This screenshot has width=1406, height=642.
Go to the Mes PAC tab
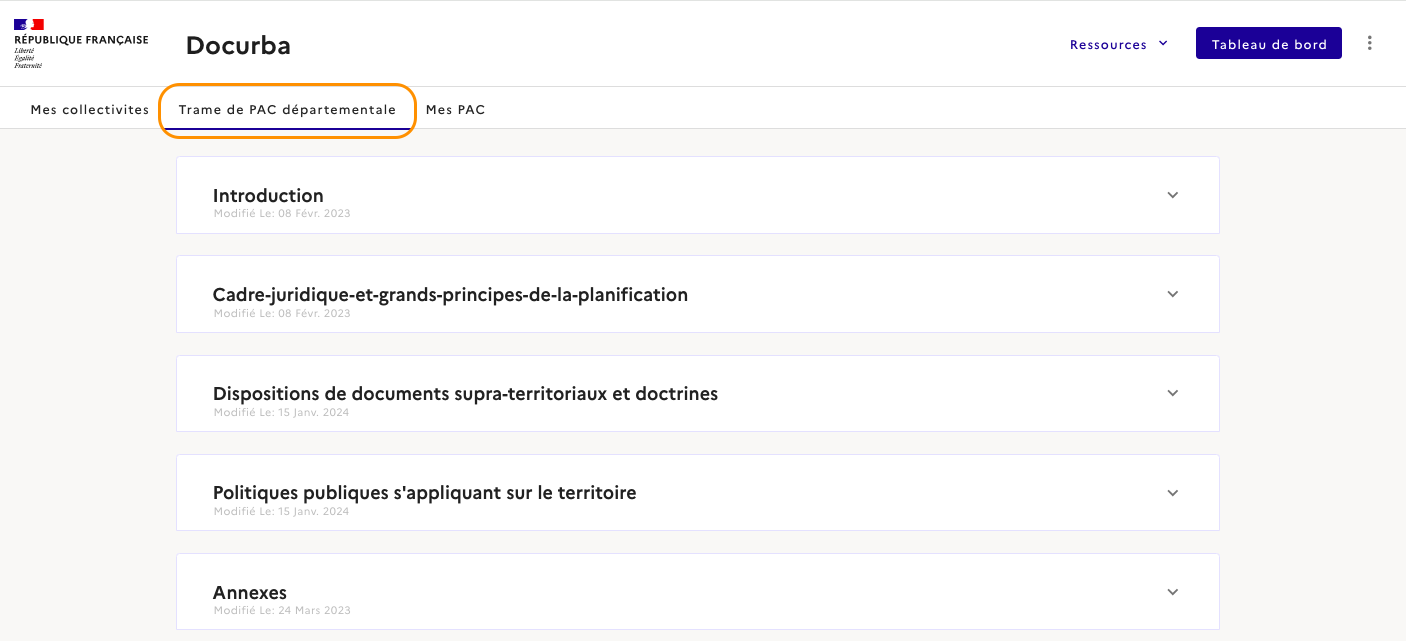coord(456,110)
